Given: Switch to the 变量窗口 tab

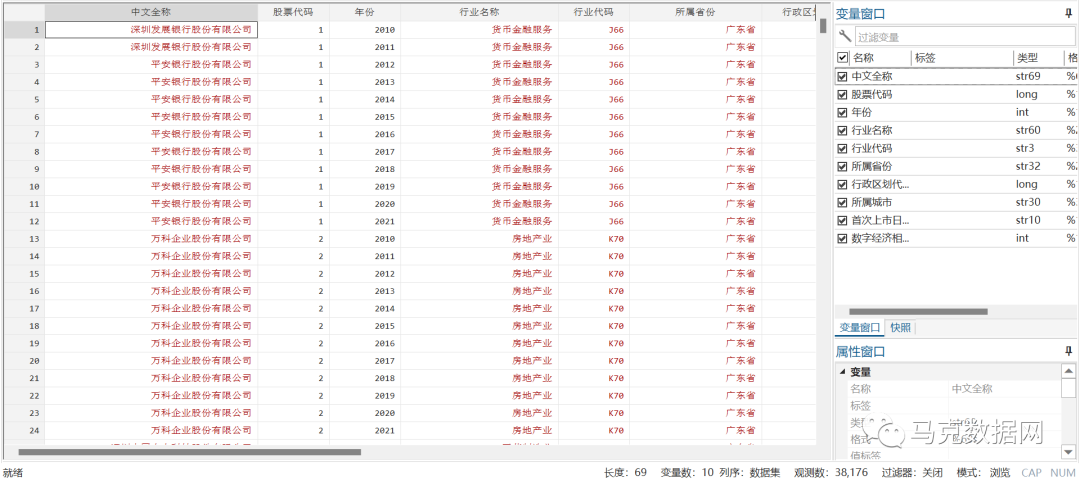Looking at the screenshot, I should click(859, 328).
